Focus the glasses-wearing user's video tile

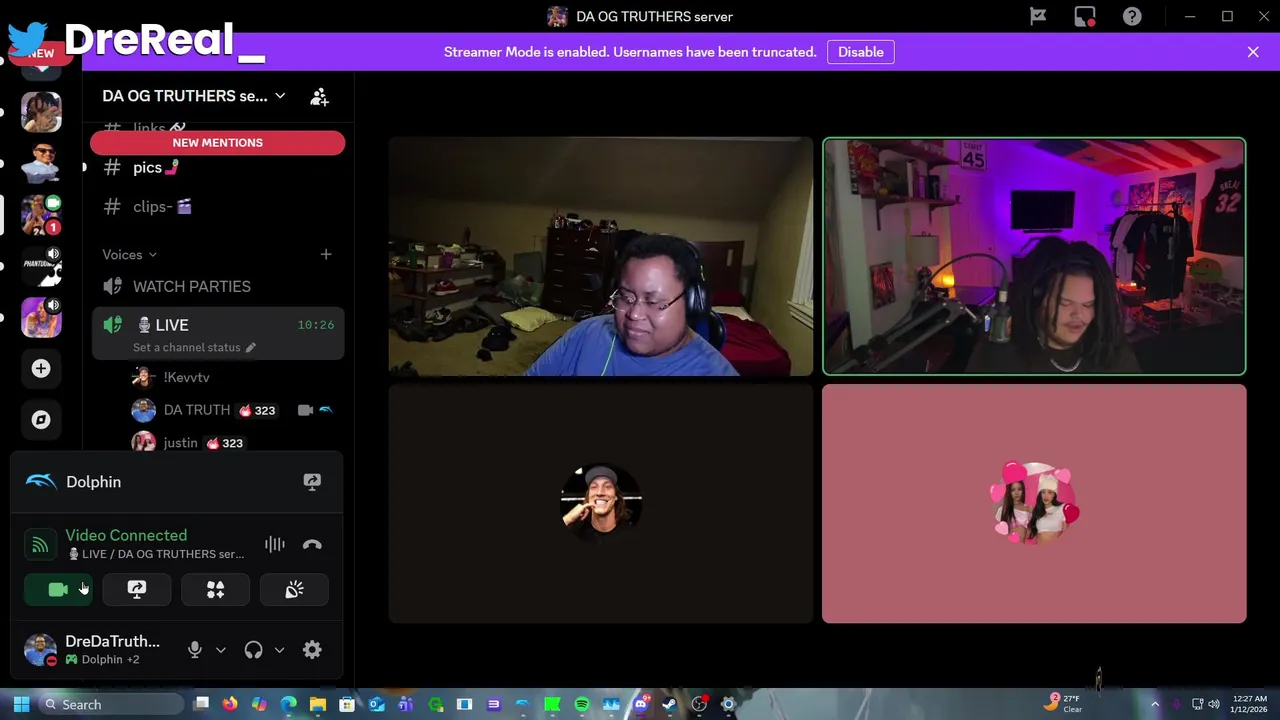(x=600, y=256)
